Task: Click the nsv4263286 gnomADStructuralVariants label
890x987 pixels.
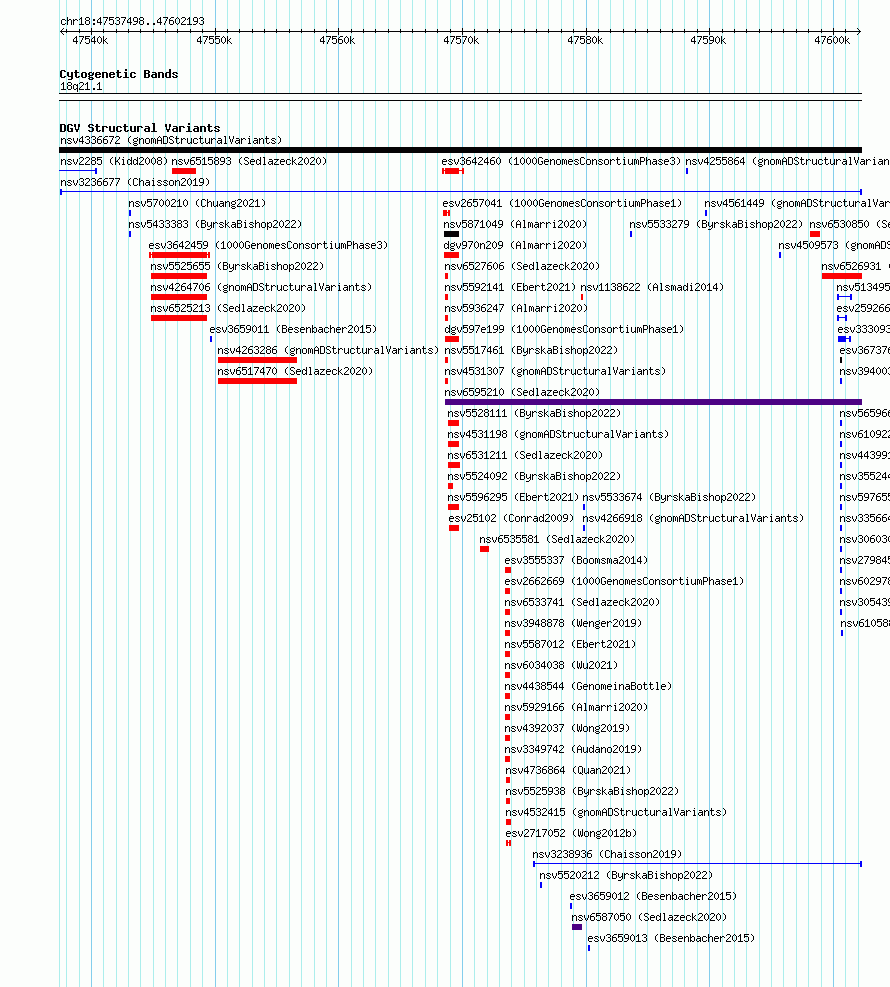Action: 328,350
